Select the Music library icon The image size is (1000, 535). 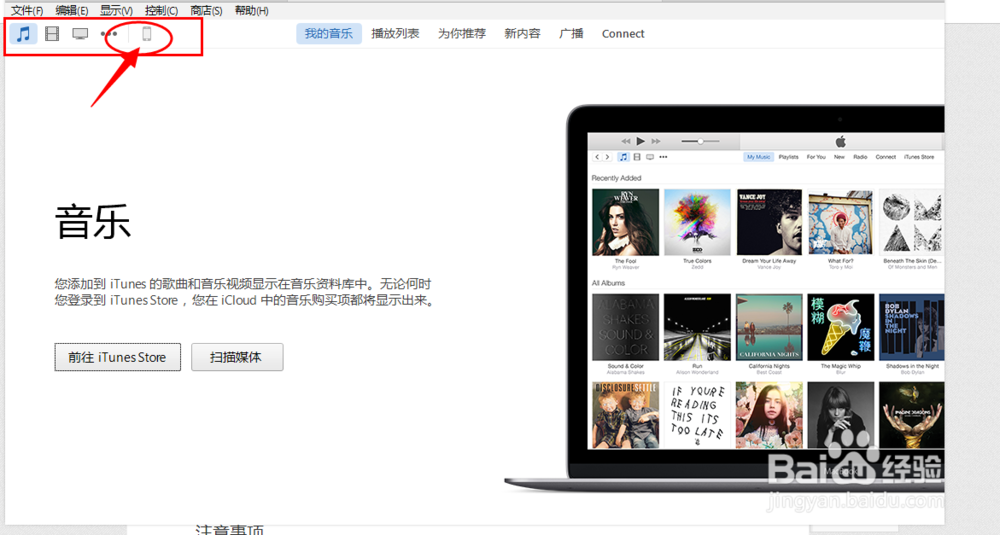pyautogui.click(x=24, y=34)
